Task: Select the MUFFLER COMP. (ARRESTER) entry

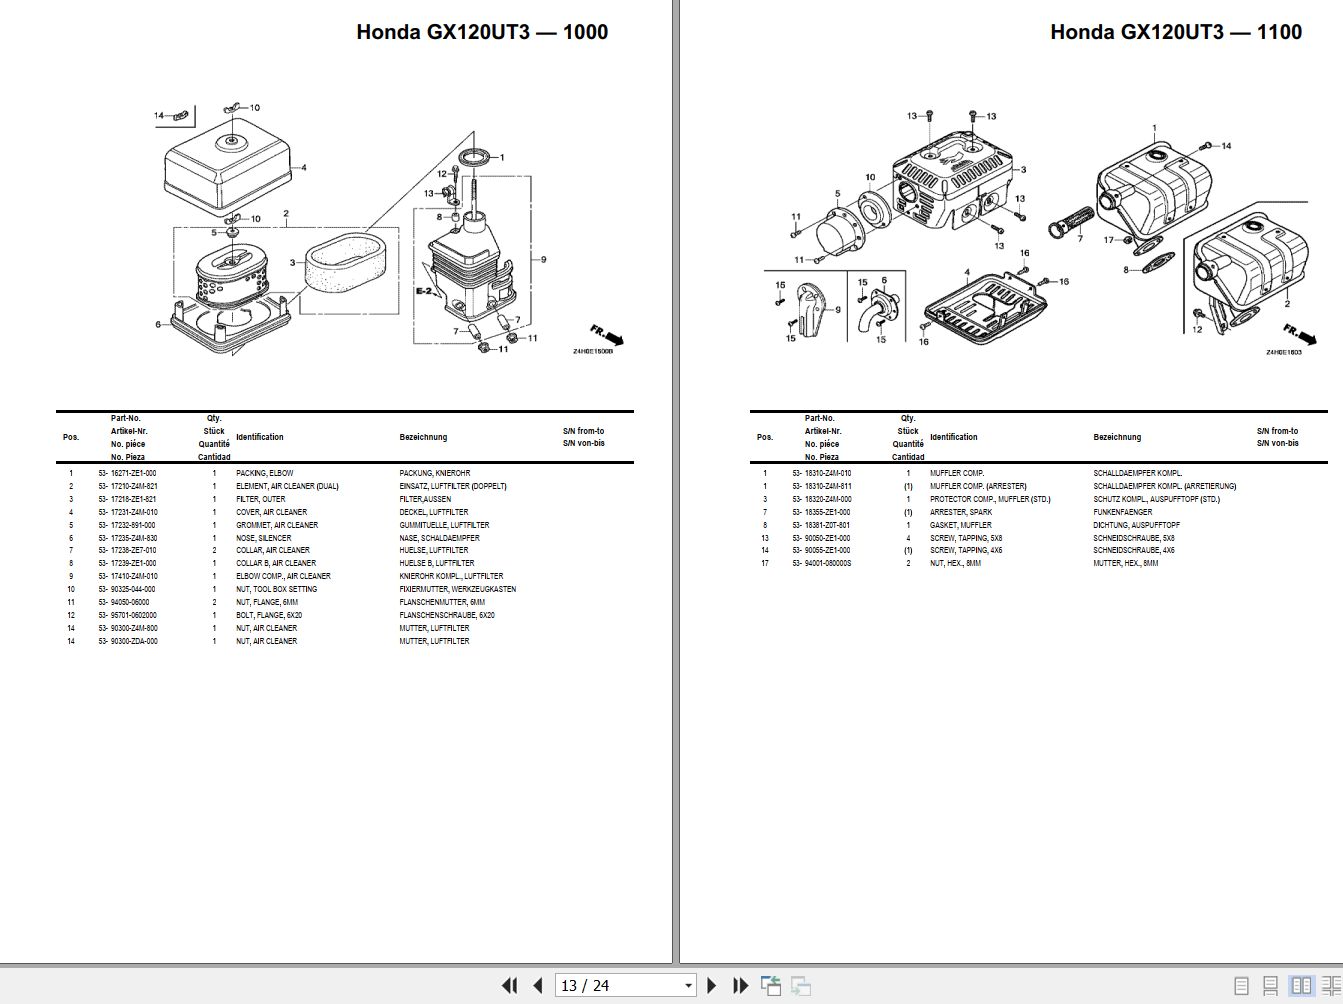Action: point(977,486)
